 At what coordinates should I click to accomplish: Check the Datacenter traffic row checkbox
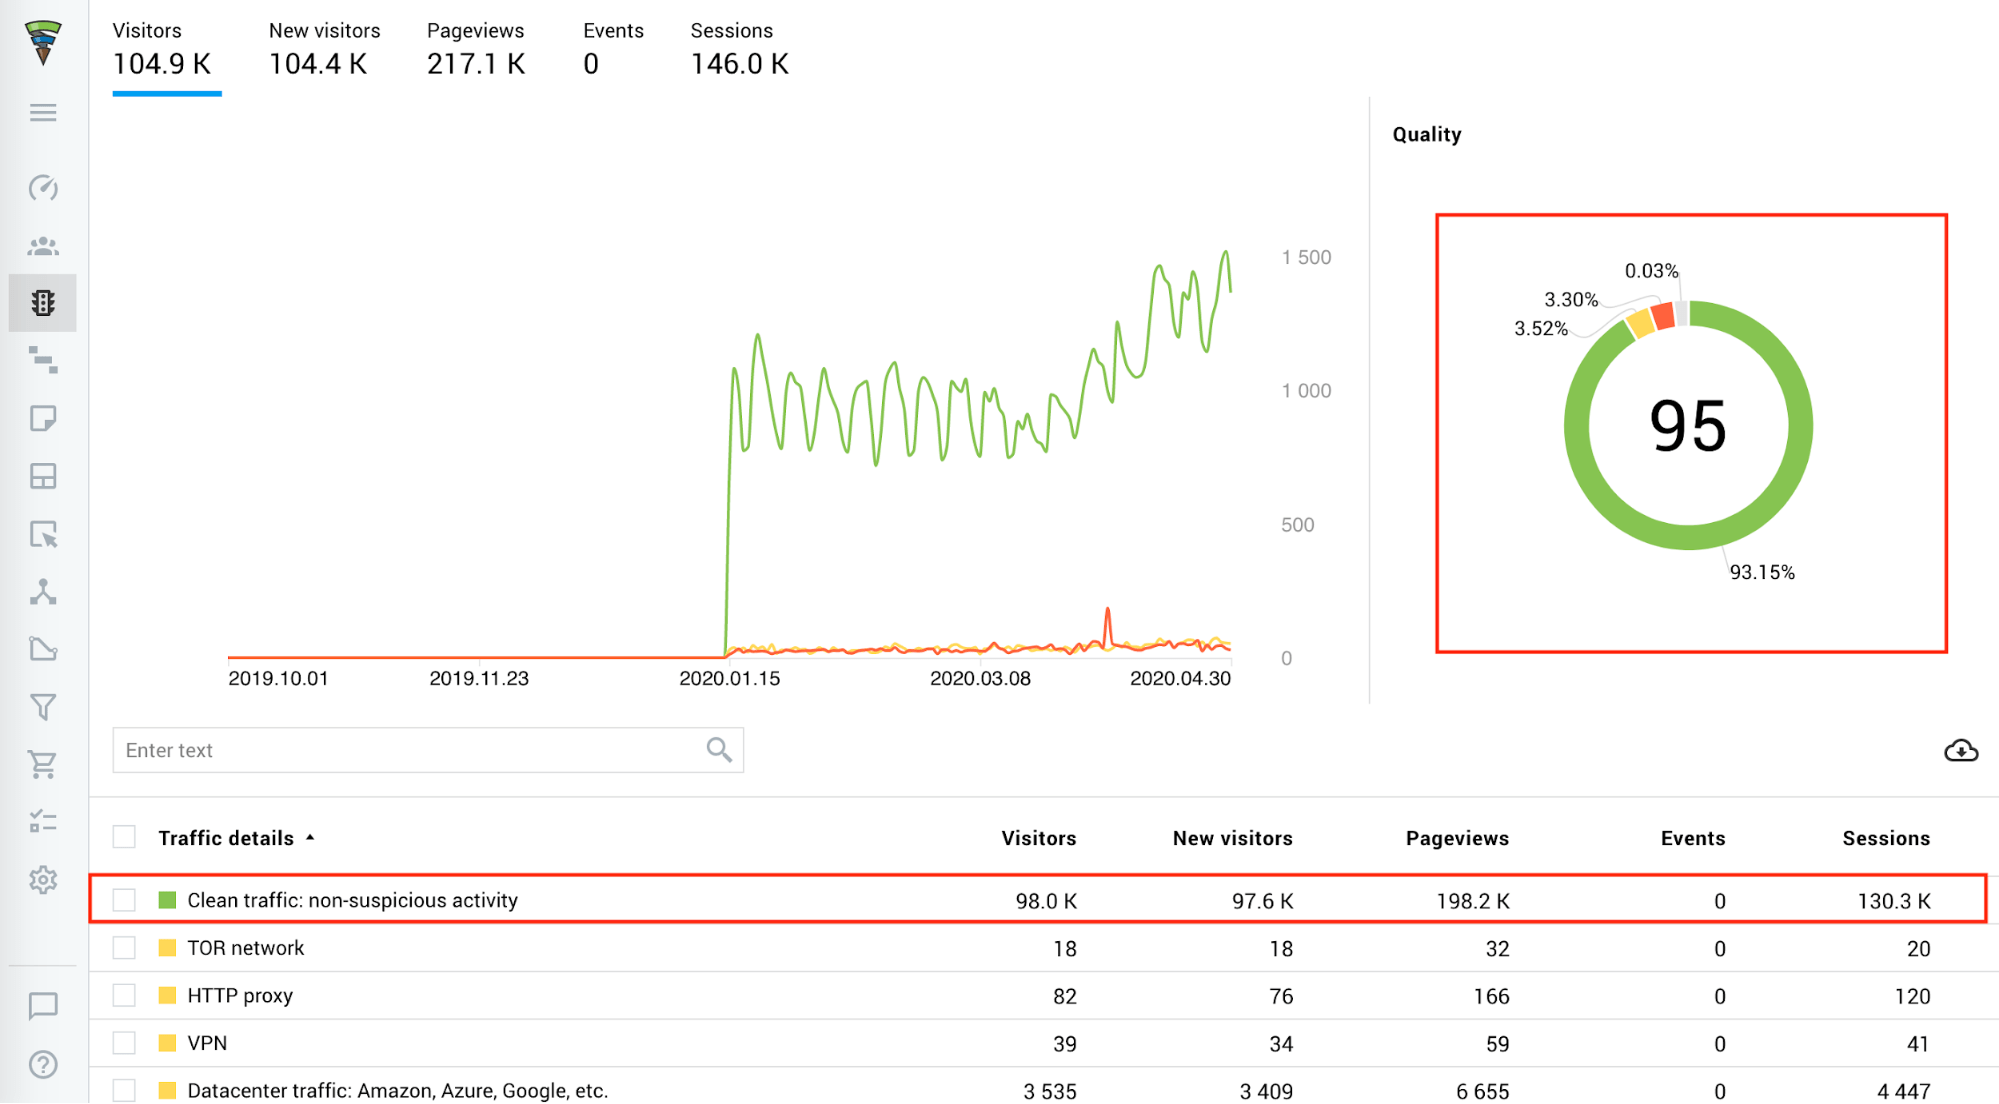coord(124,1090)
